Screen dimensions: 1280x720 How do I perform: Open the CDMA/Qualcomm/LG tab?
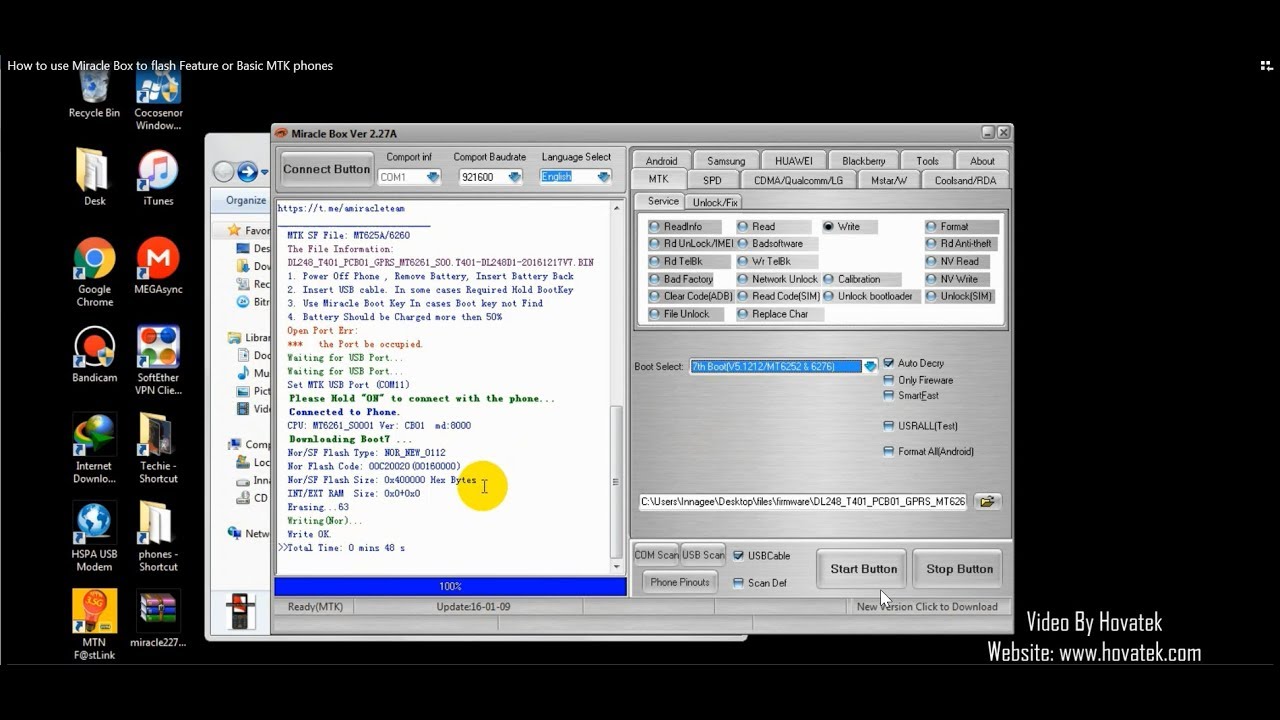tap(798, 180)
